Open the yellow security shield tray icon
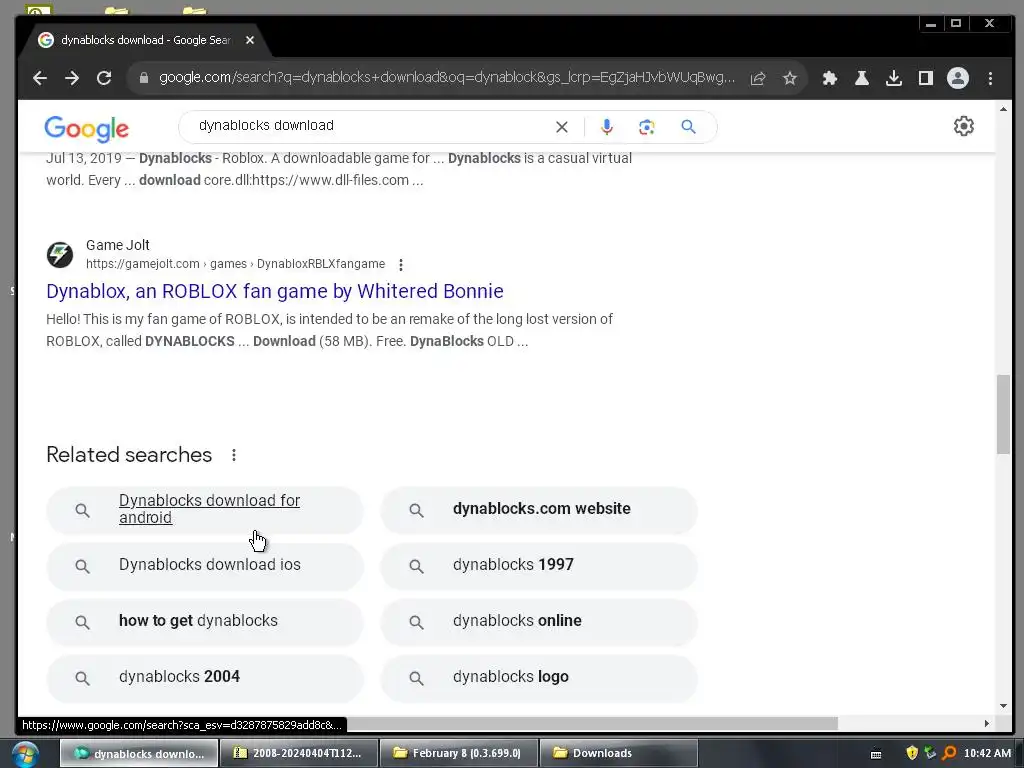The height and width of the screenshot is (768, 1024). (x=912, y=753)
